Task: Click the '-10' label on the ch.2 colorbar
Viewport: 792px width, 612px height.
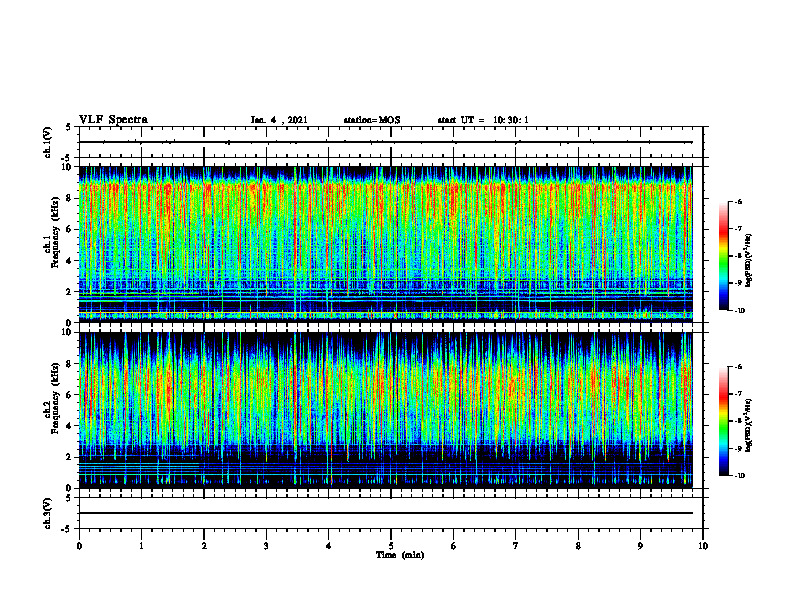Action: 739,476
